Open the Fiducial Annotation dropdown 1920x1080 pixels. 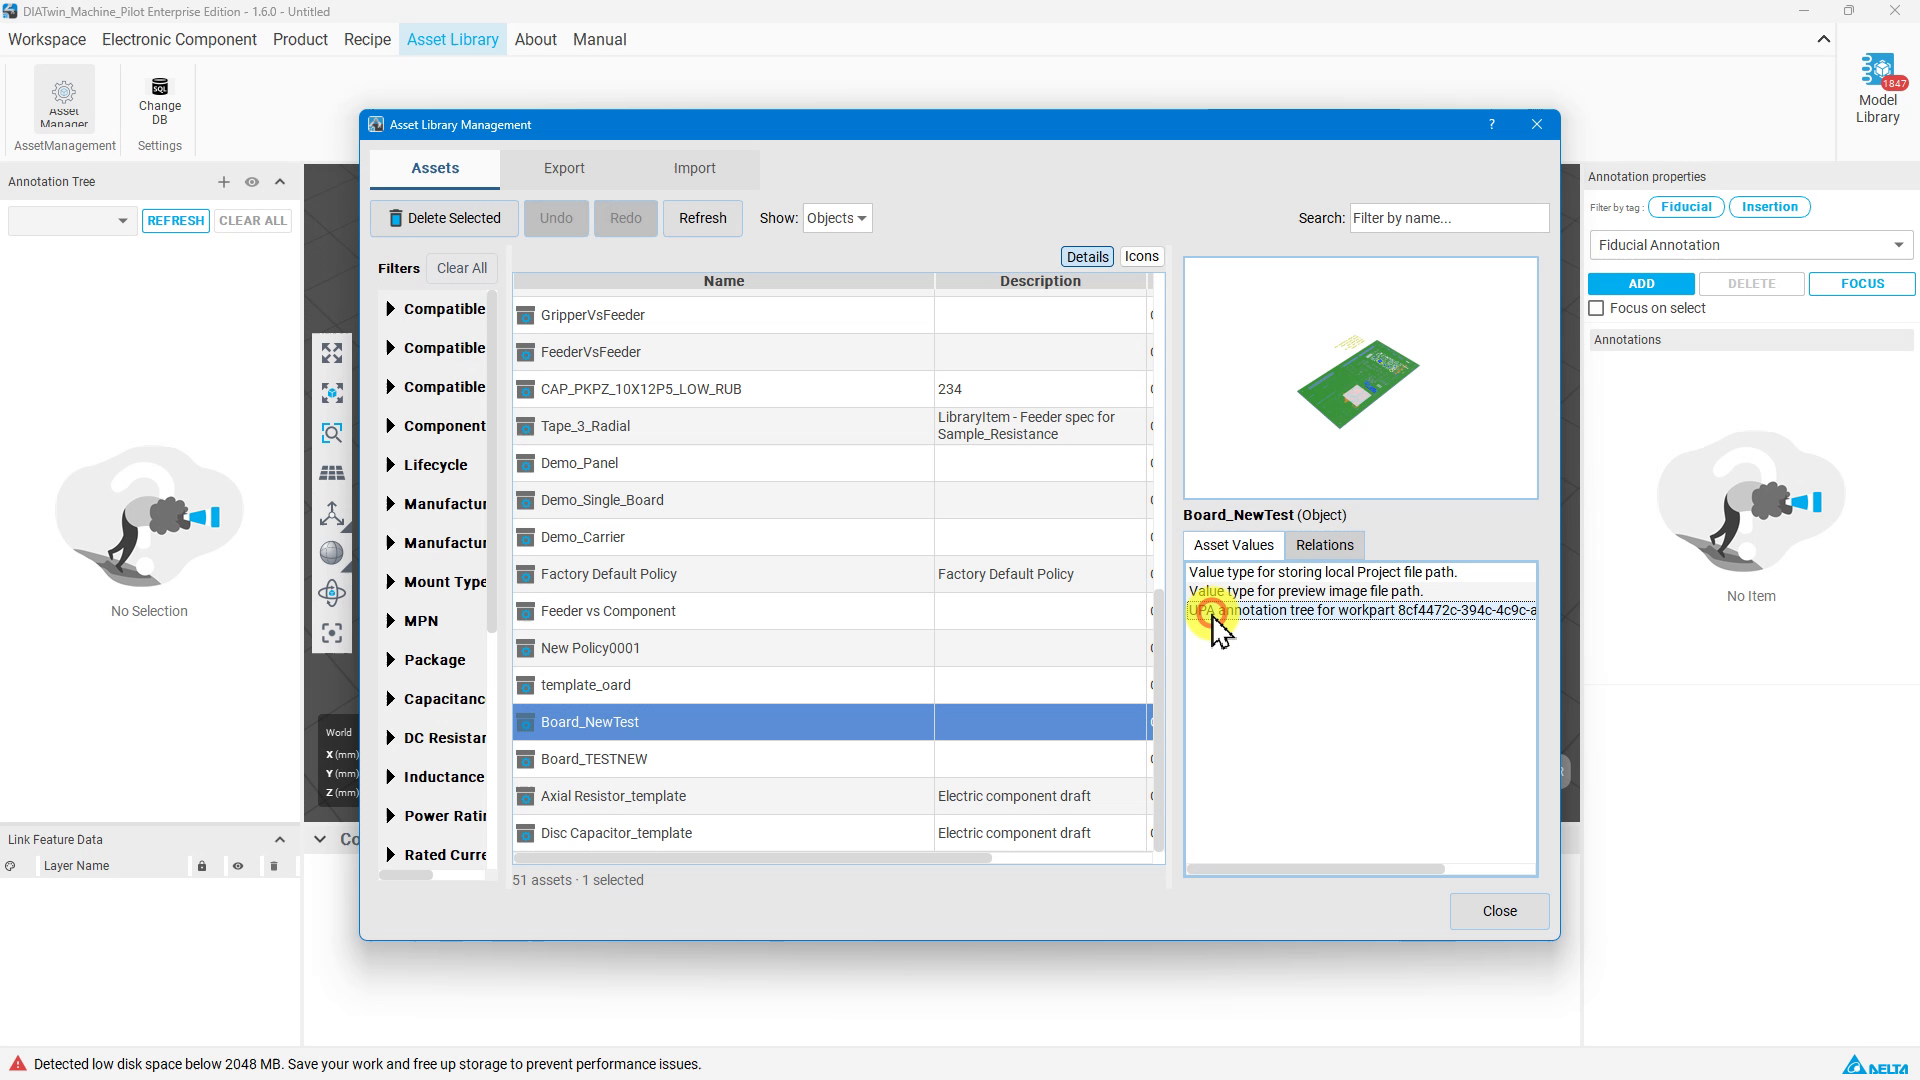point(1751,245)
